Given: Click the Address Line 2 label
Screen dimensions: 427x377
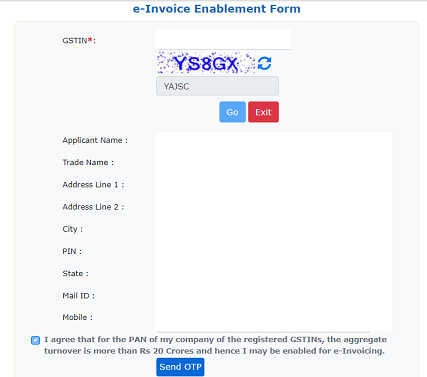Looking at the screenshot, I should coord(93,207).
